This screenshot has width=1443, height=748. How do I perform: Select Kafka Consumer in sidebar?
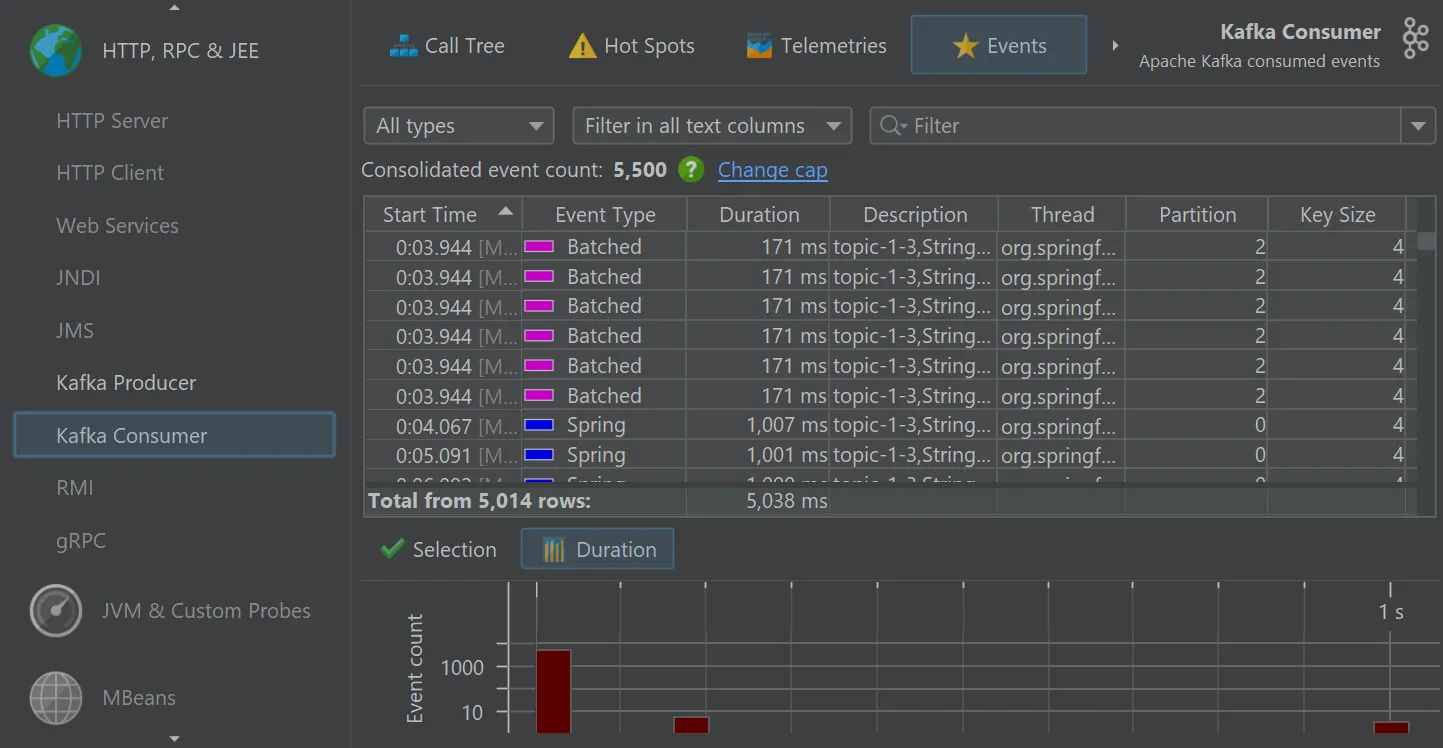(174, 435)
